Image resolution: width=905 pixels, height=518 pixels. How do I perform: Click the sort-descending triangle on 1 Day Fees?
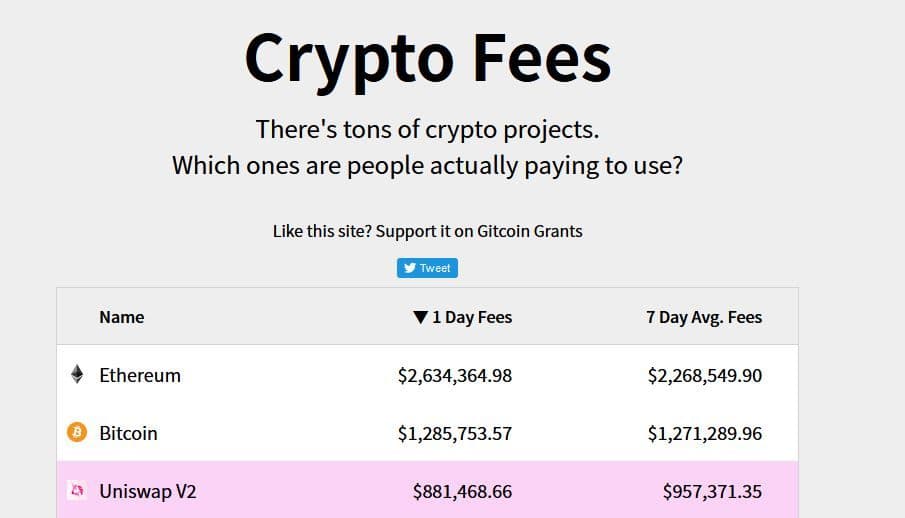(420, 317)
